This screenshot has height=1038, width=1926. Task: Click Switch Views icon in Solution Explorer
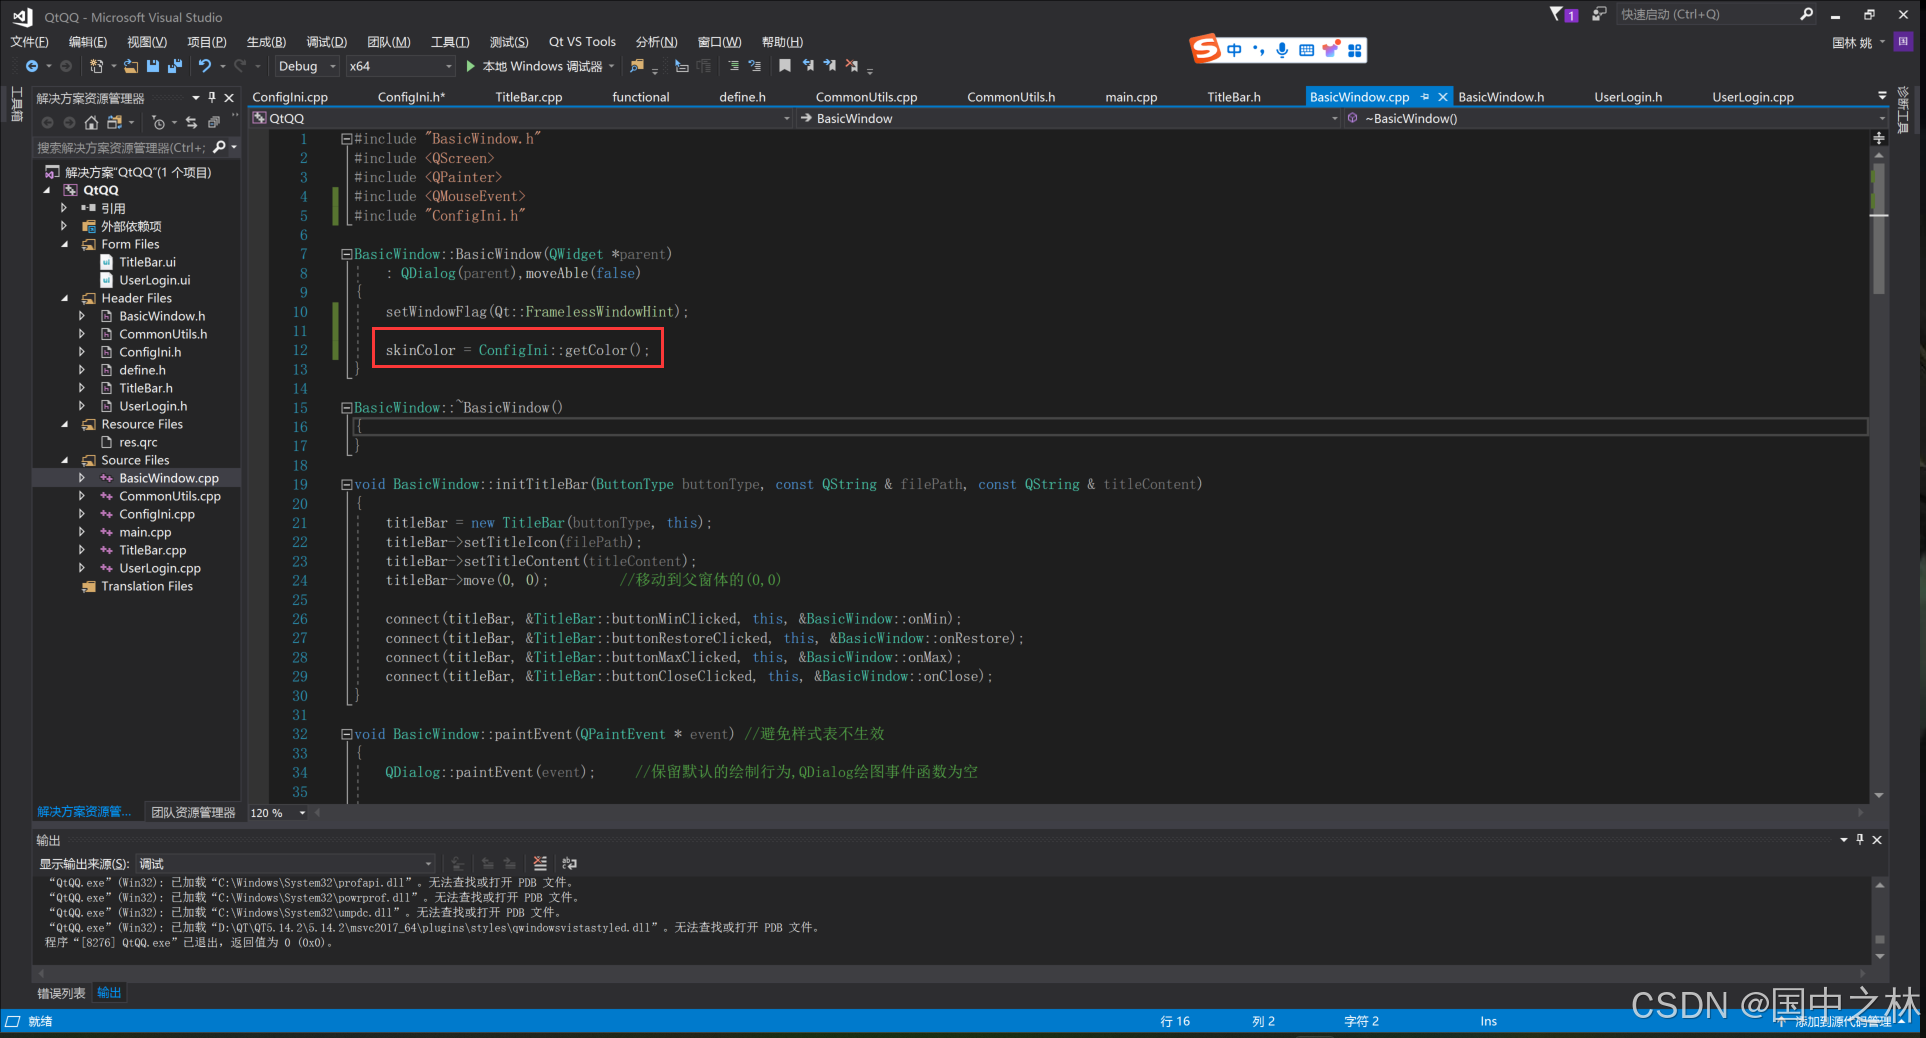coord(115,122)
